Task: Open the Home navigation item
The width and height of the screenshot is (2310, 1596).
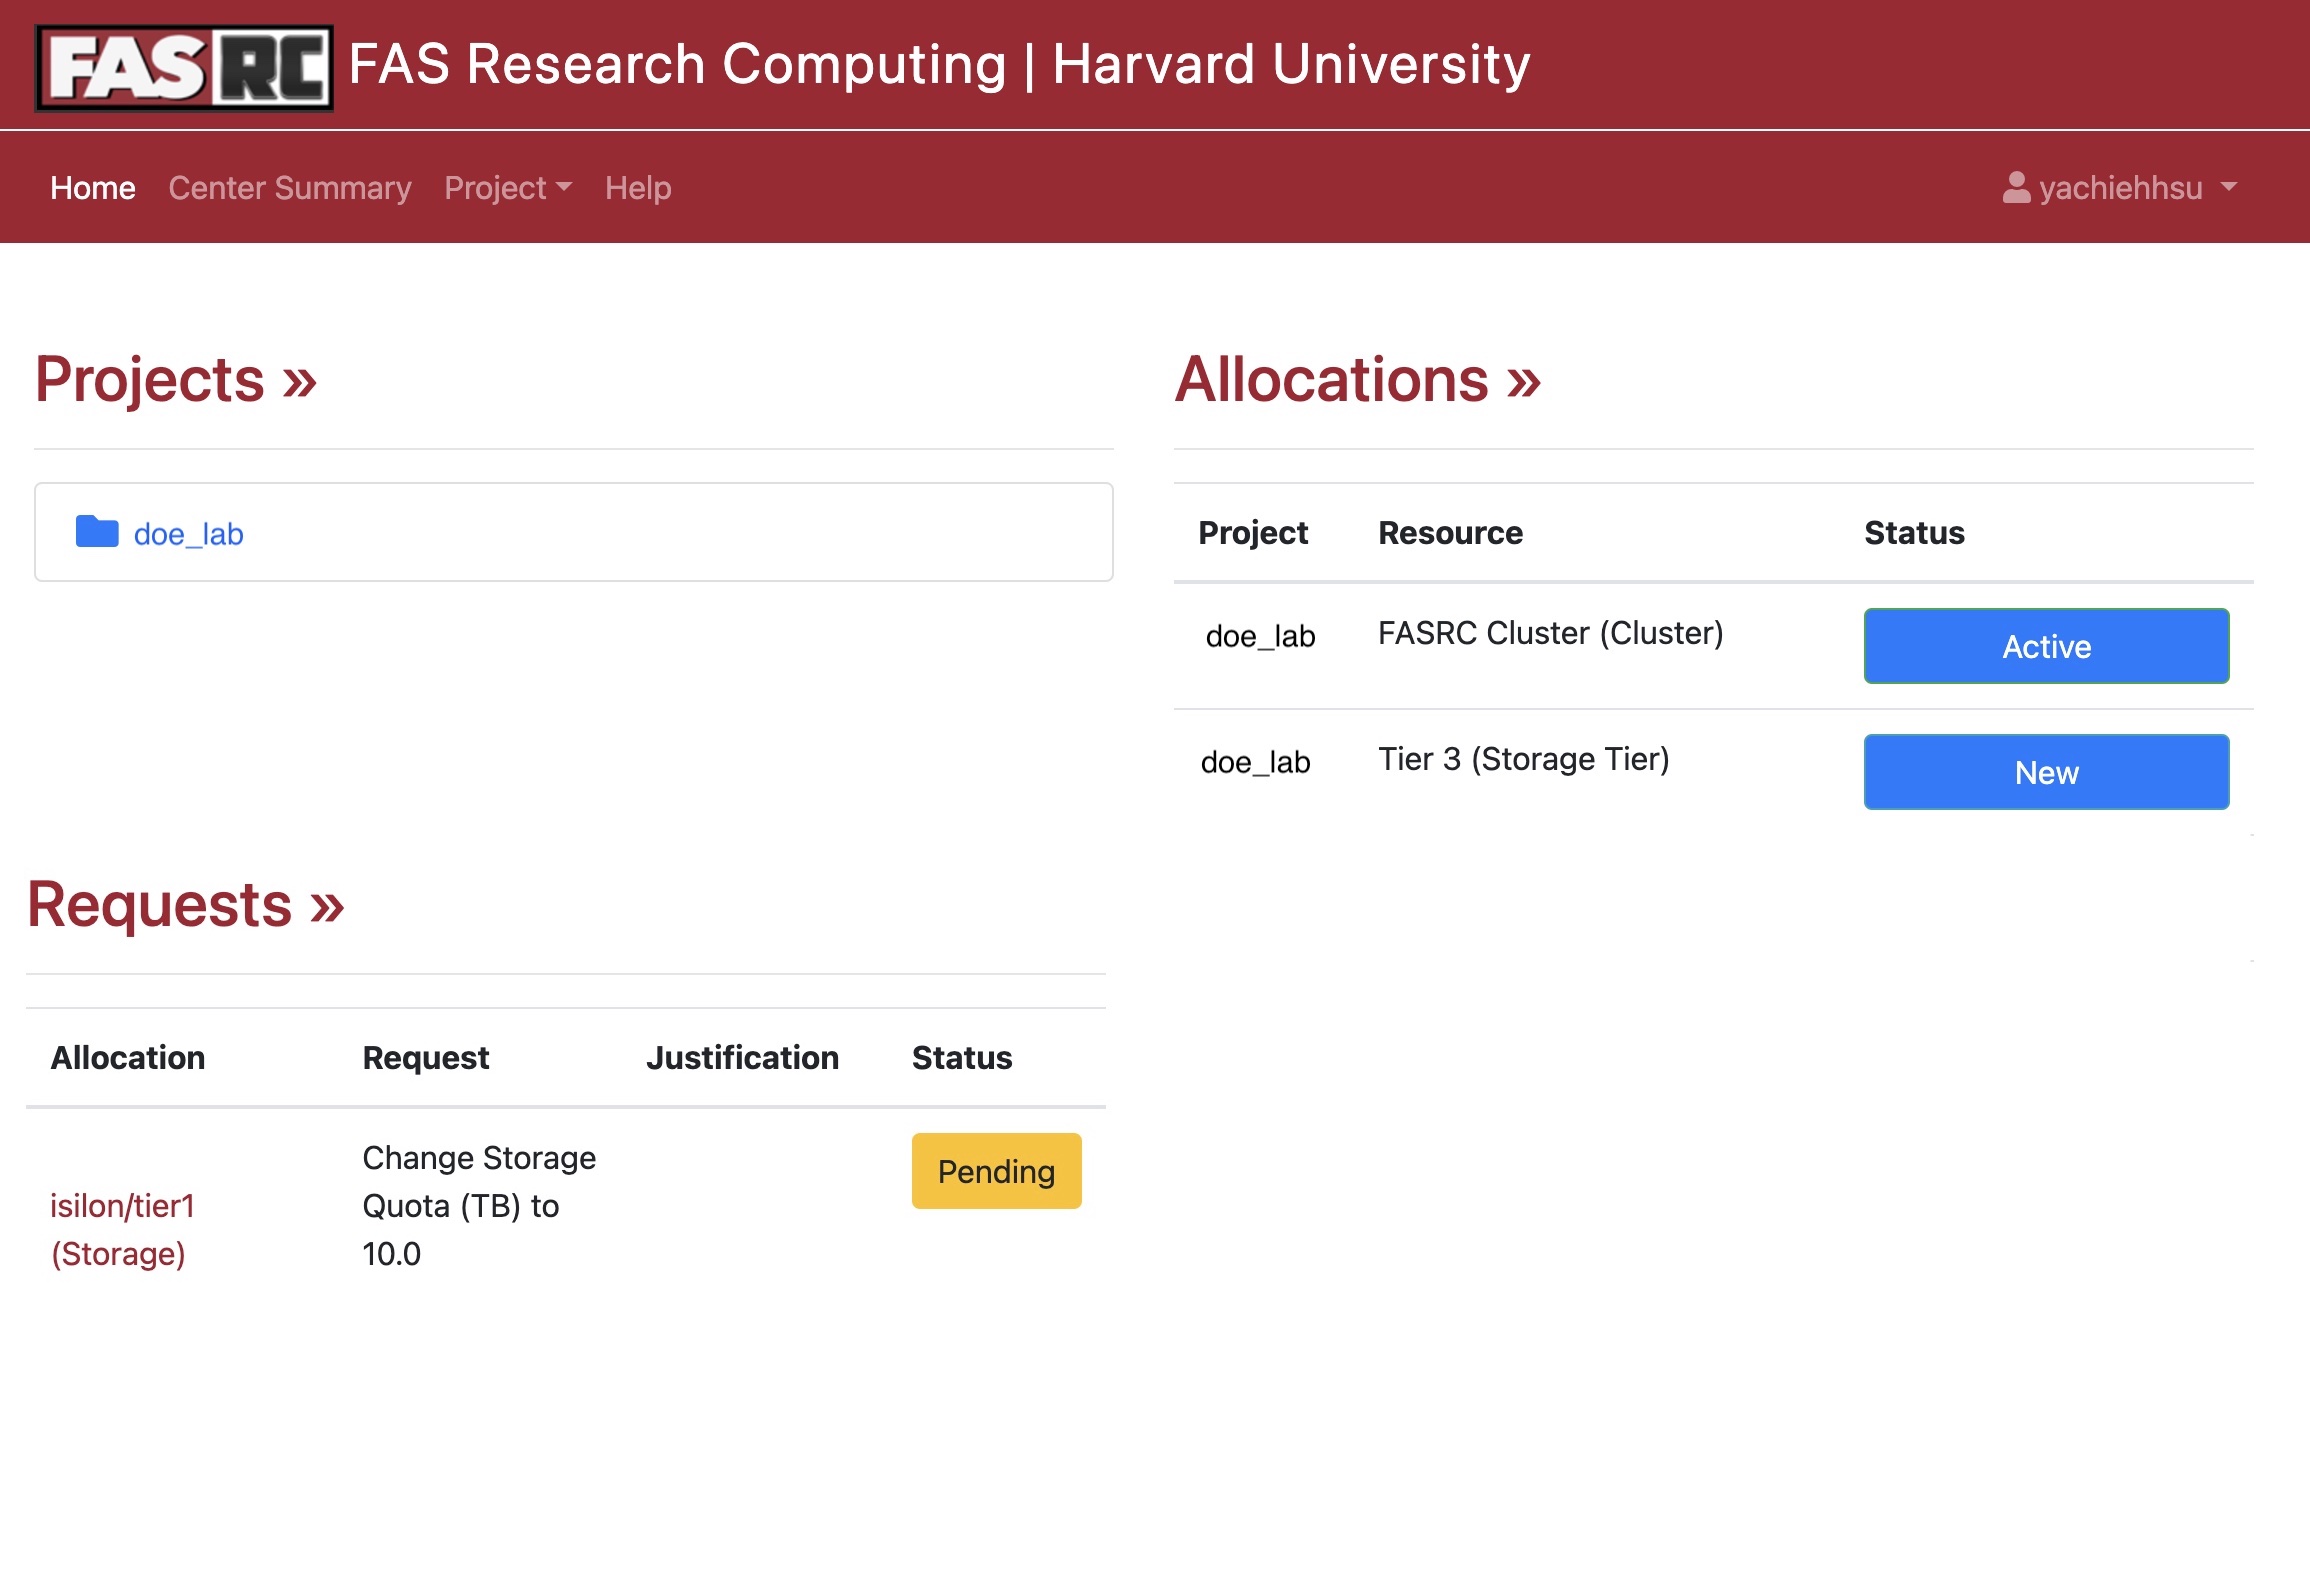Action: click(93, 188)
